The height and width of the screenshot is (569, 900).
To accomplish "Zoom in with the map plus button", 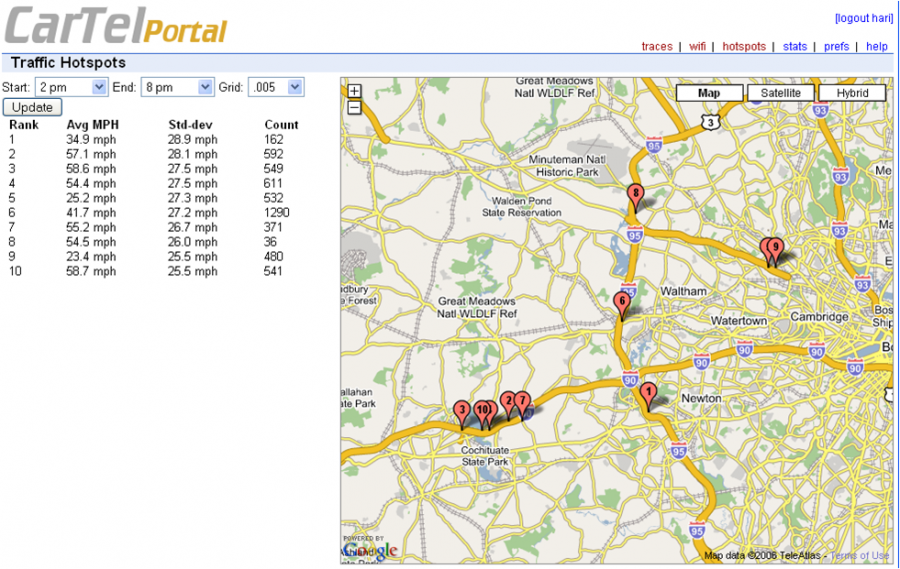I will pos(355,91).
